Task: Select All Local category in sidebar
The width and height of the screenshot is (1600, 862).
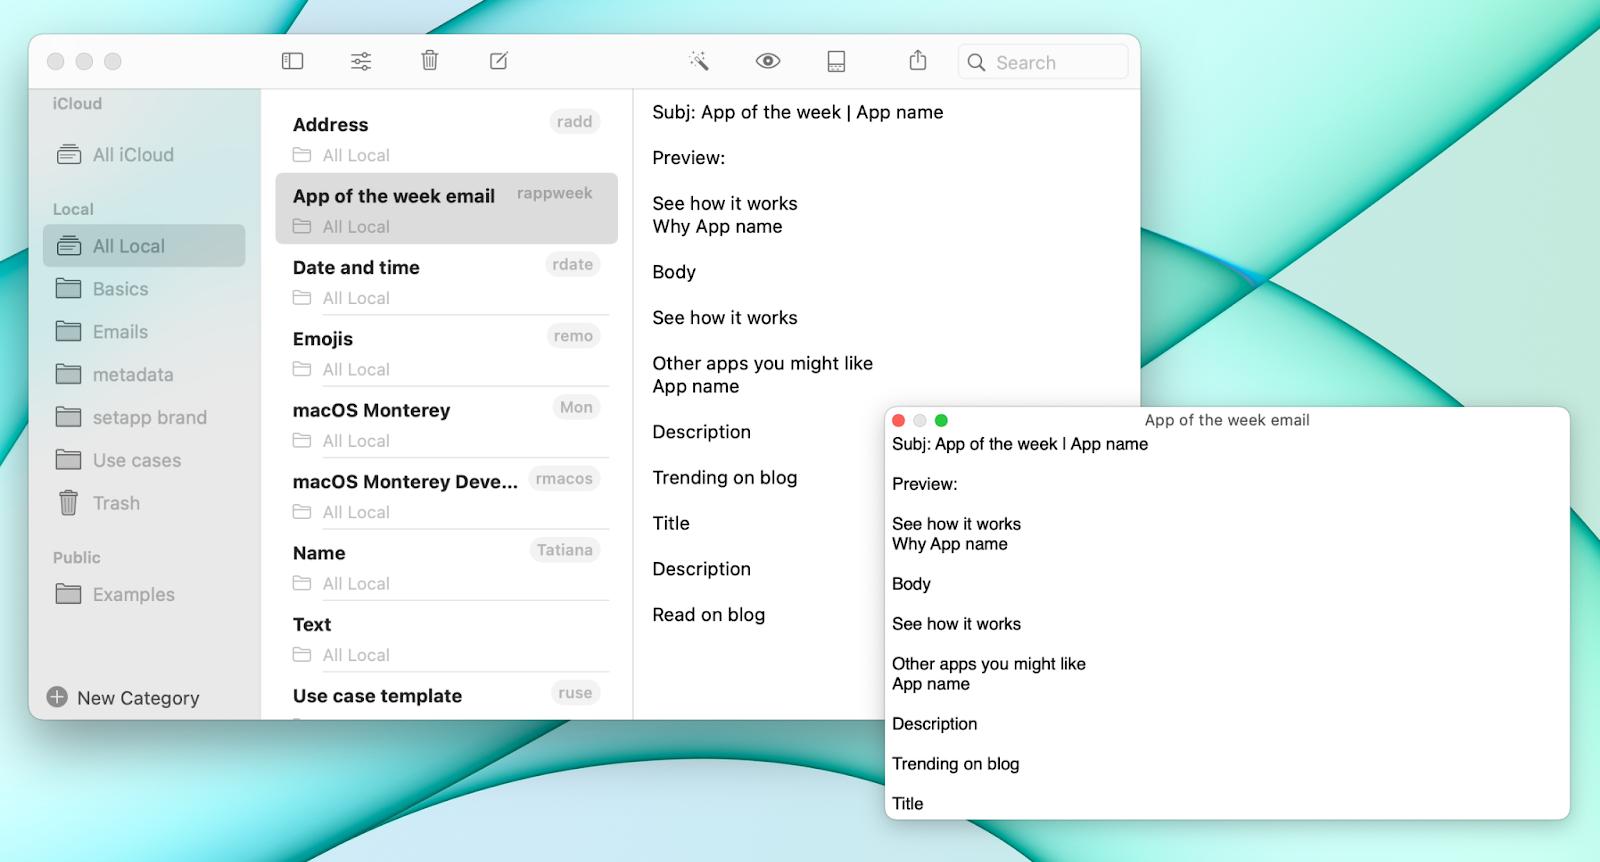Action: (x=144, y=246)
